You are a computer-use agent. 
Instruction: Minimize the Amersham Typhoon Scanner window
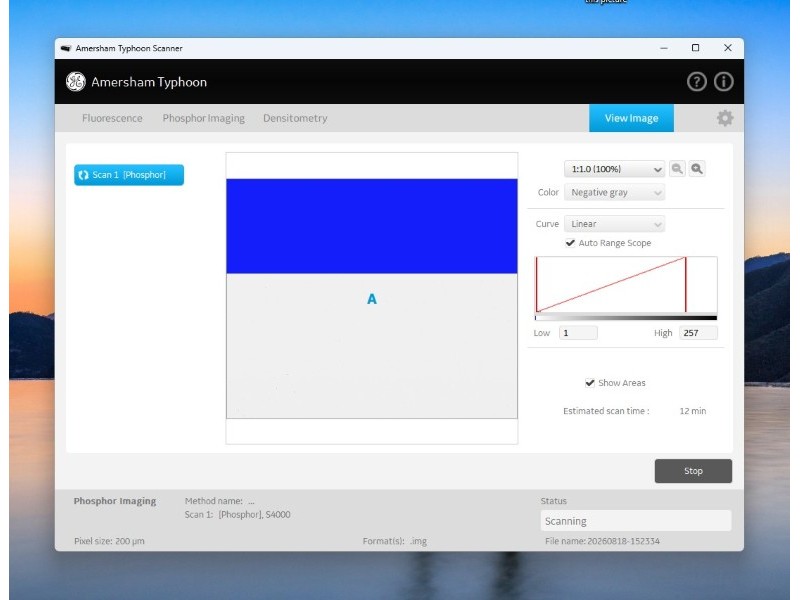[x=664, y=48]
